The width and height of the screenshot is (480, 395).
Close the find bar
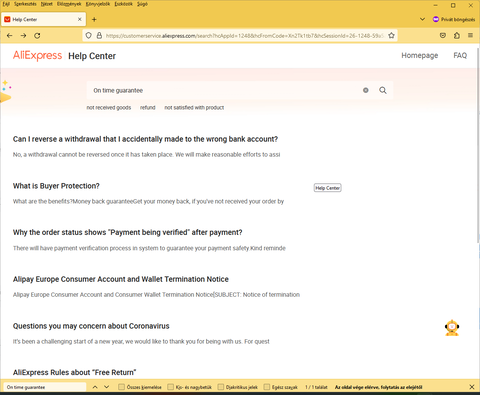tap(472, 387)
